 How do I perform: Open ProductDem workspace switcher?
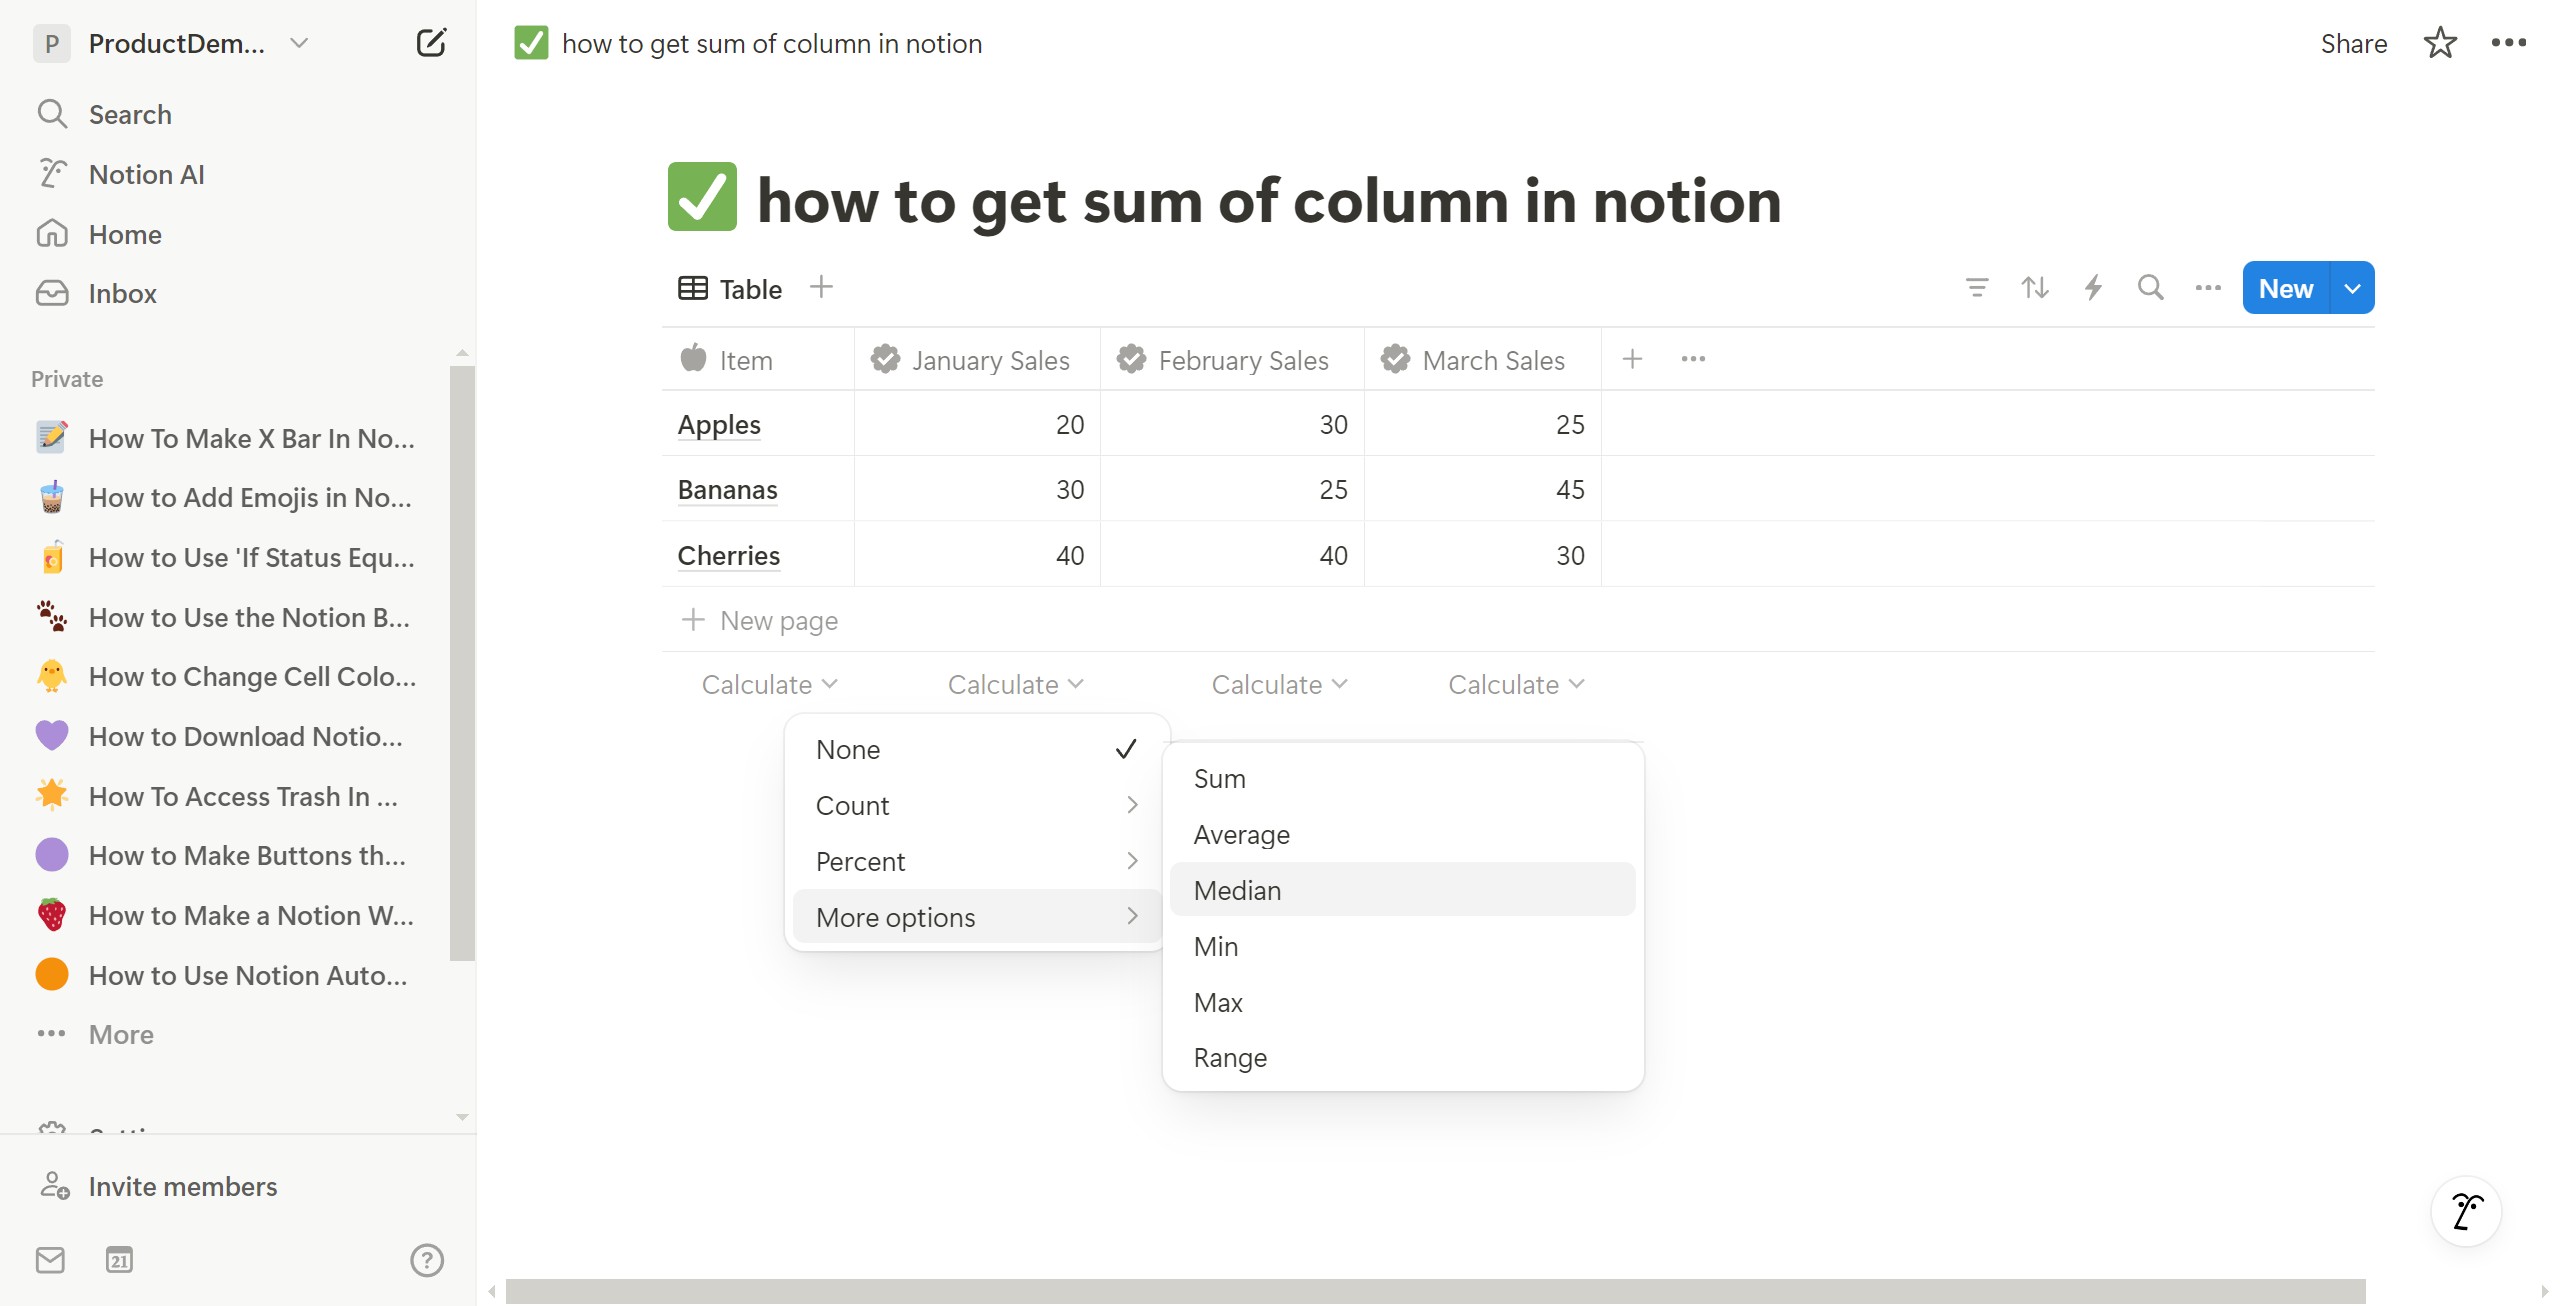click(172, 43)
